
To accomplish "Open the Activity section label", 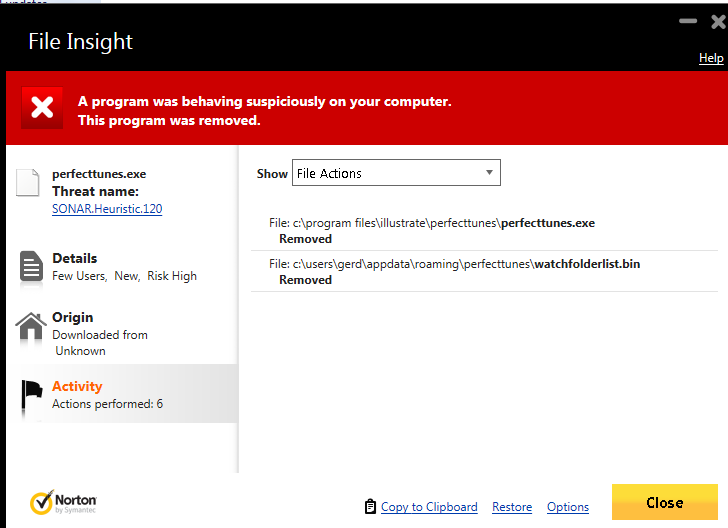I will point(77,387).
